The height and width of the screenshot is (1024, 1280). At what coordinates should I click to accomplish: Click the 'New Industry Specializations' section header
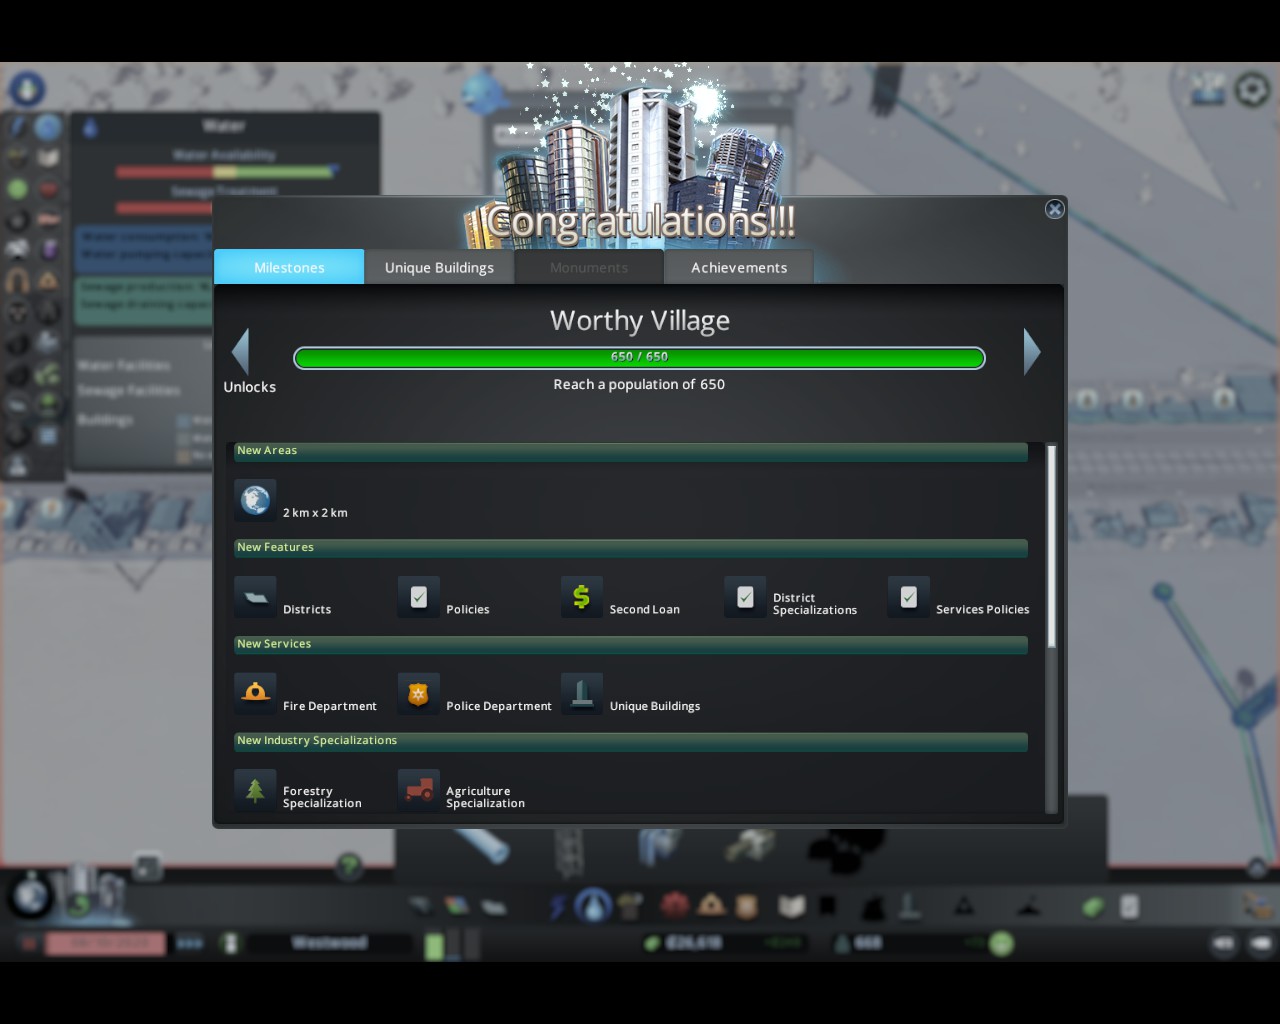click(x=631, y=741)
